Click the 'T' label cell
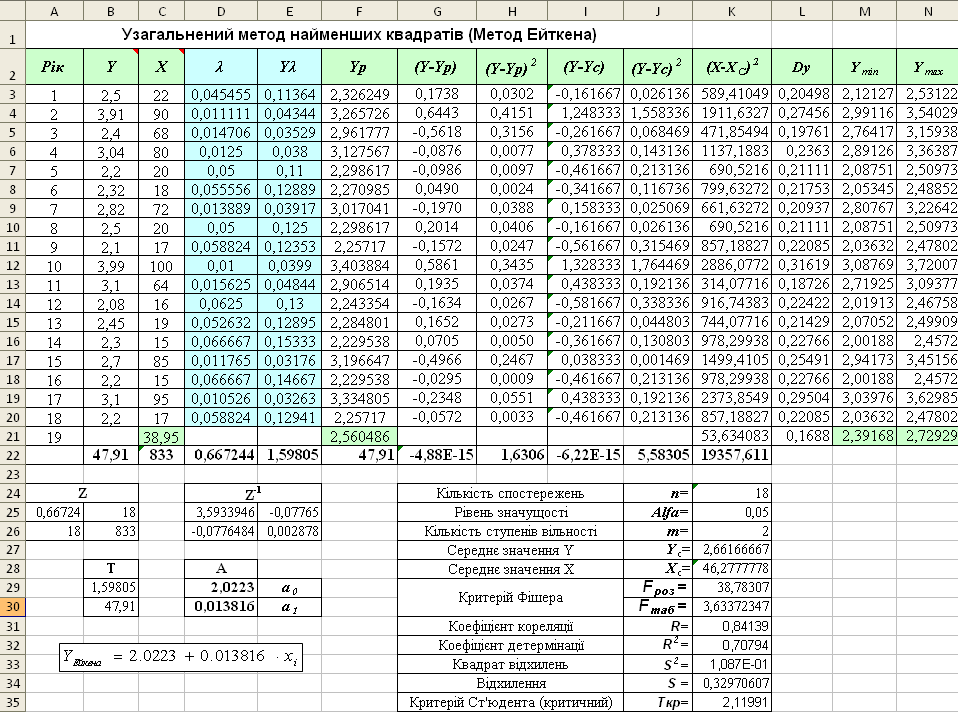 [111, 568]
